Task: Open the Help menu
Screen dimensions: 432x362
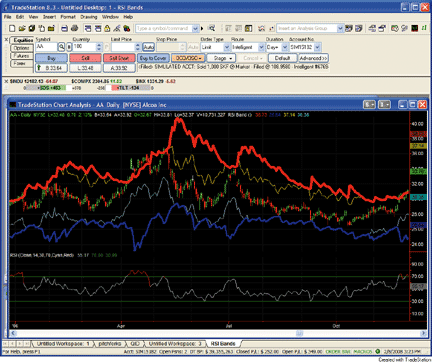Action: point(128,17)
